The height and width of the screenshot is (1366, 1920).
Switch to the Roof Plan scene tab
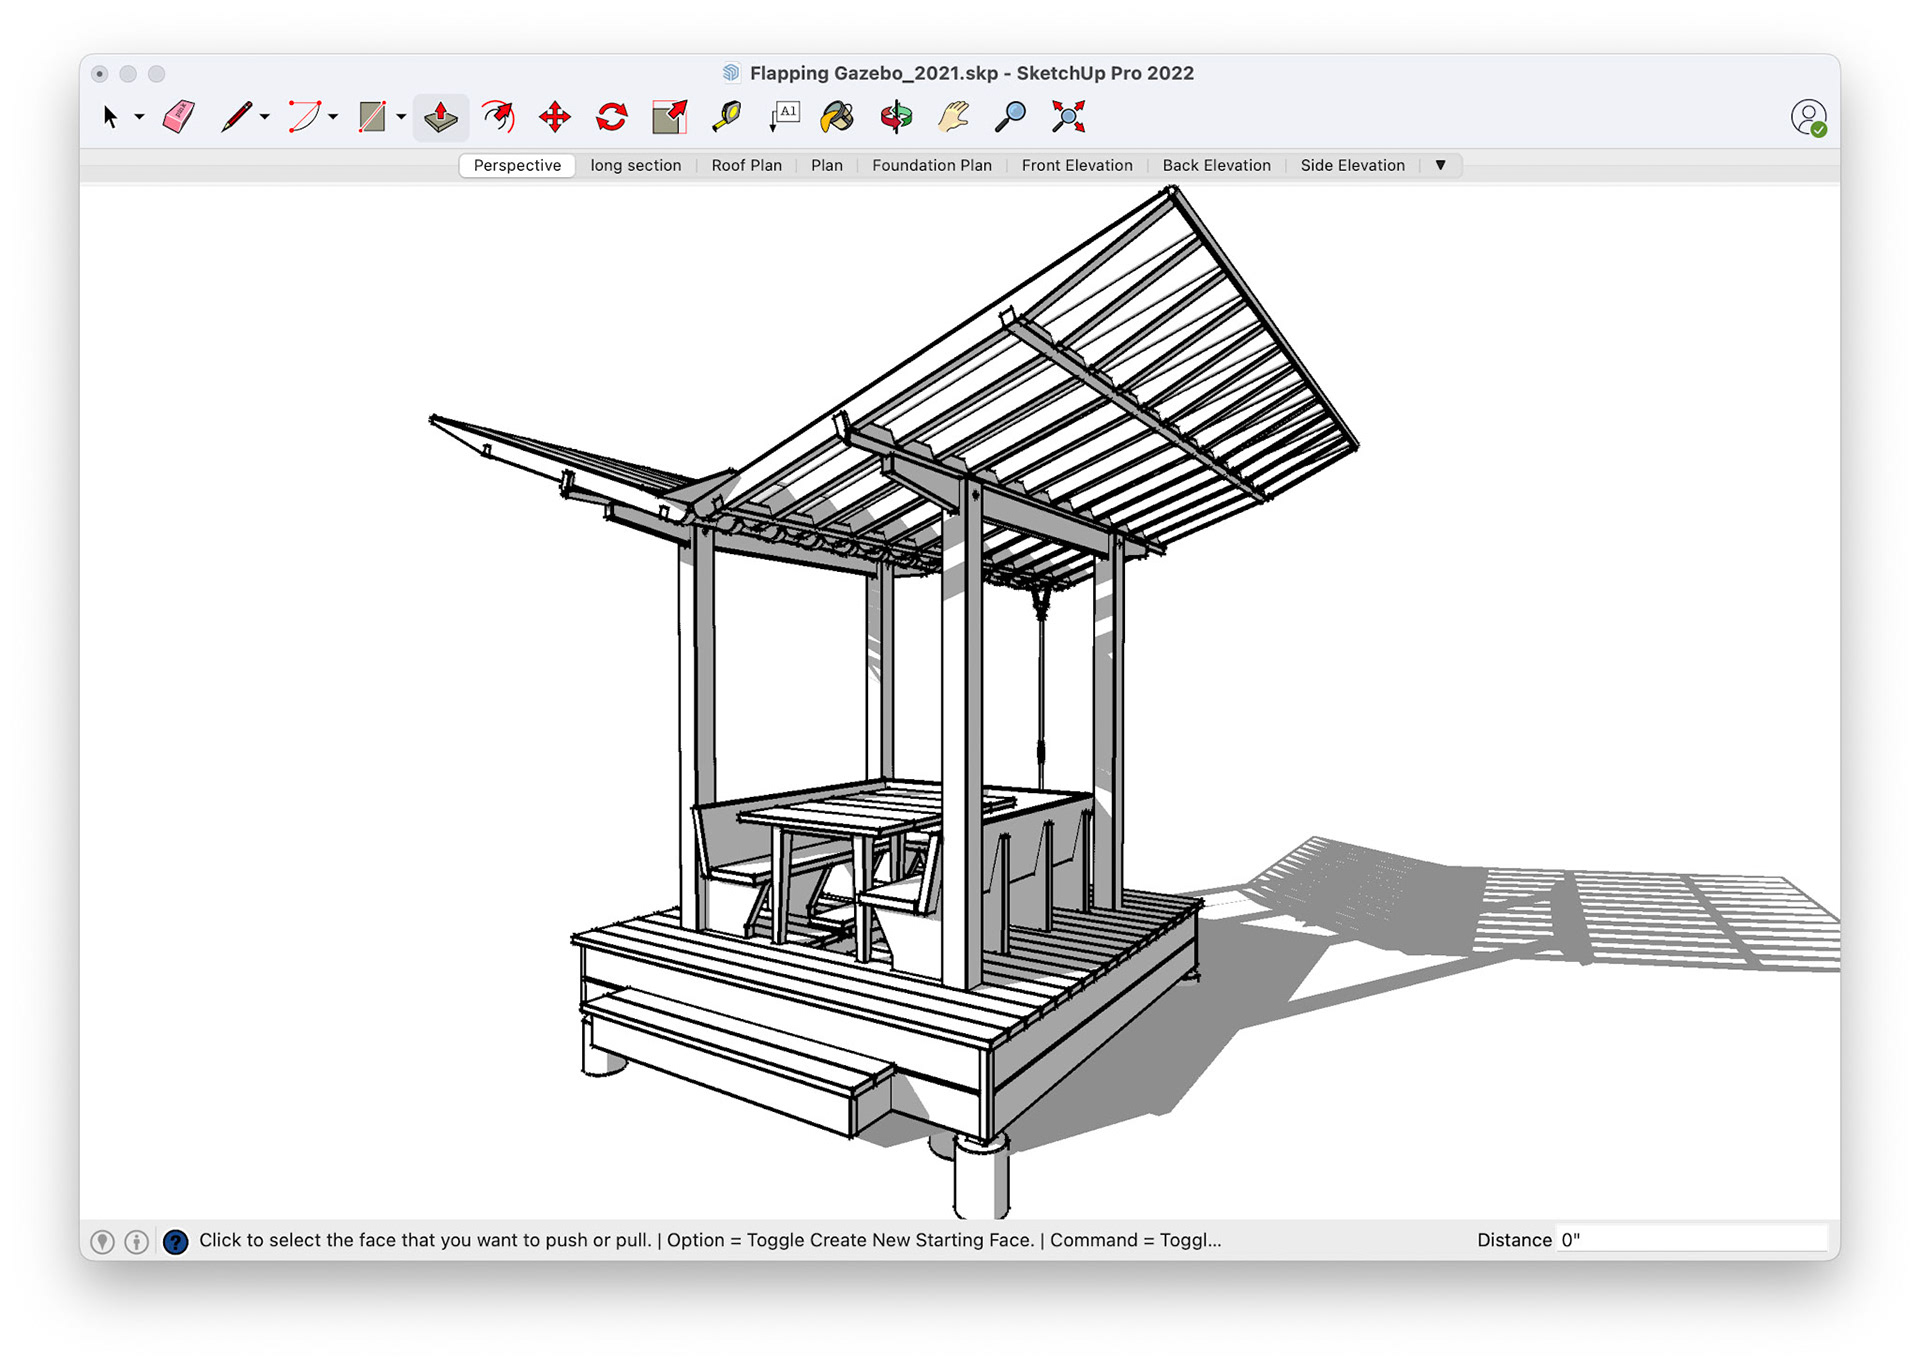pos(746,165)
